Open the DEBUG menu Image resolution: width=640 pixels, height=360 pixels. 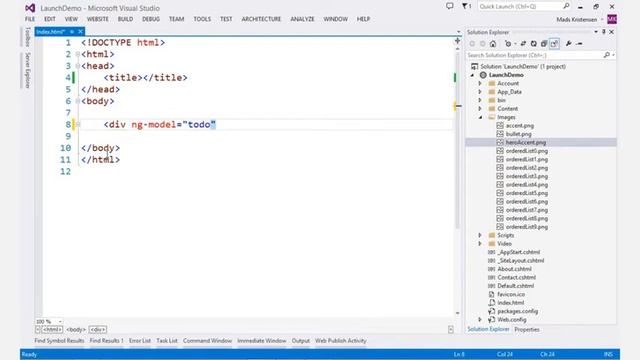[x=151, y=19]
